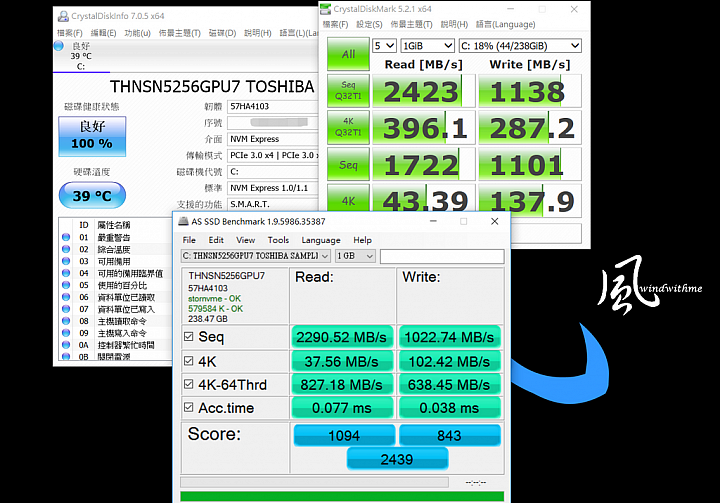Click the read score 1094
Screen dimensions: 720x503
(x=344, y=435)
